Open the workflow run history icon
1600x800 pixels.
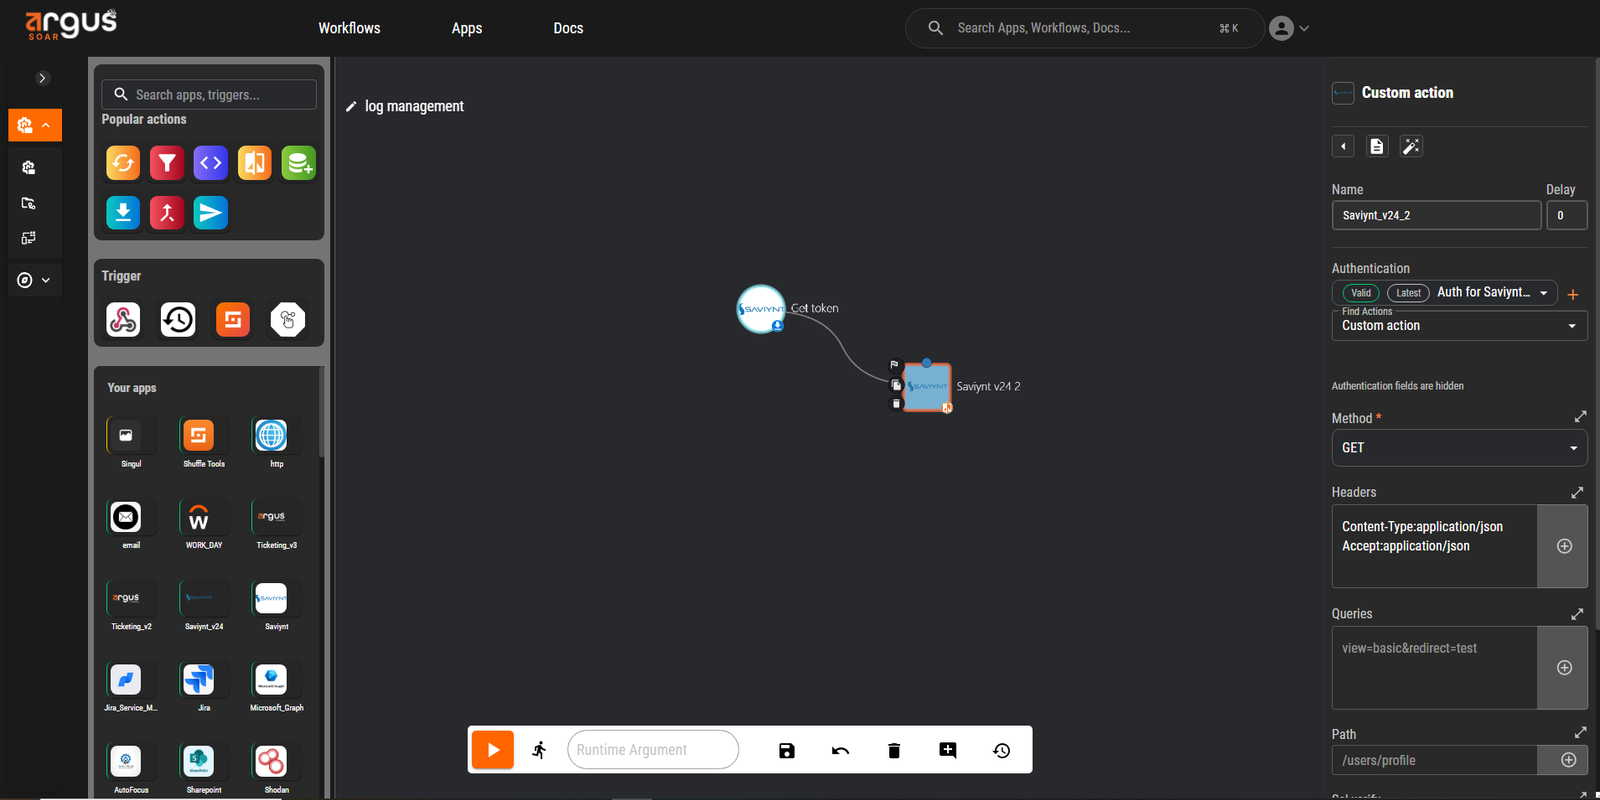click(1001, 750)
